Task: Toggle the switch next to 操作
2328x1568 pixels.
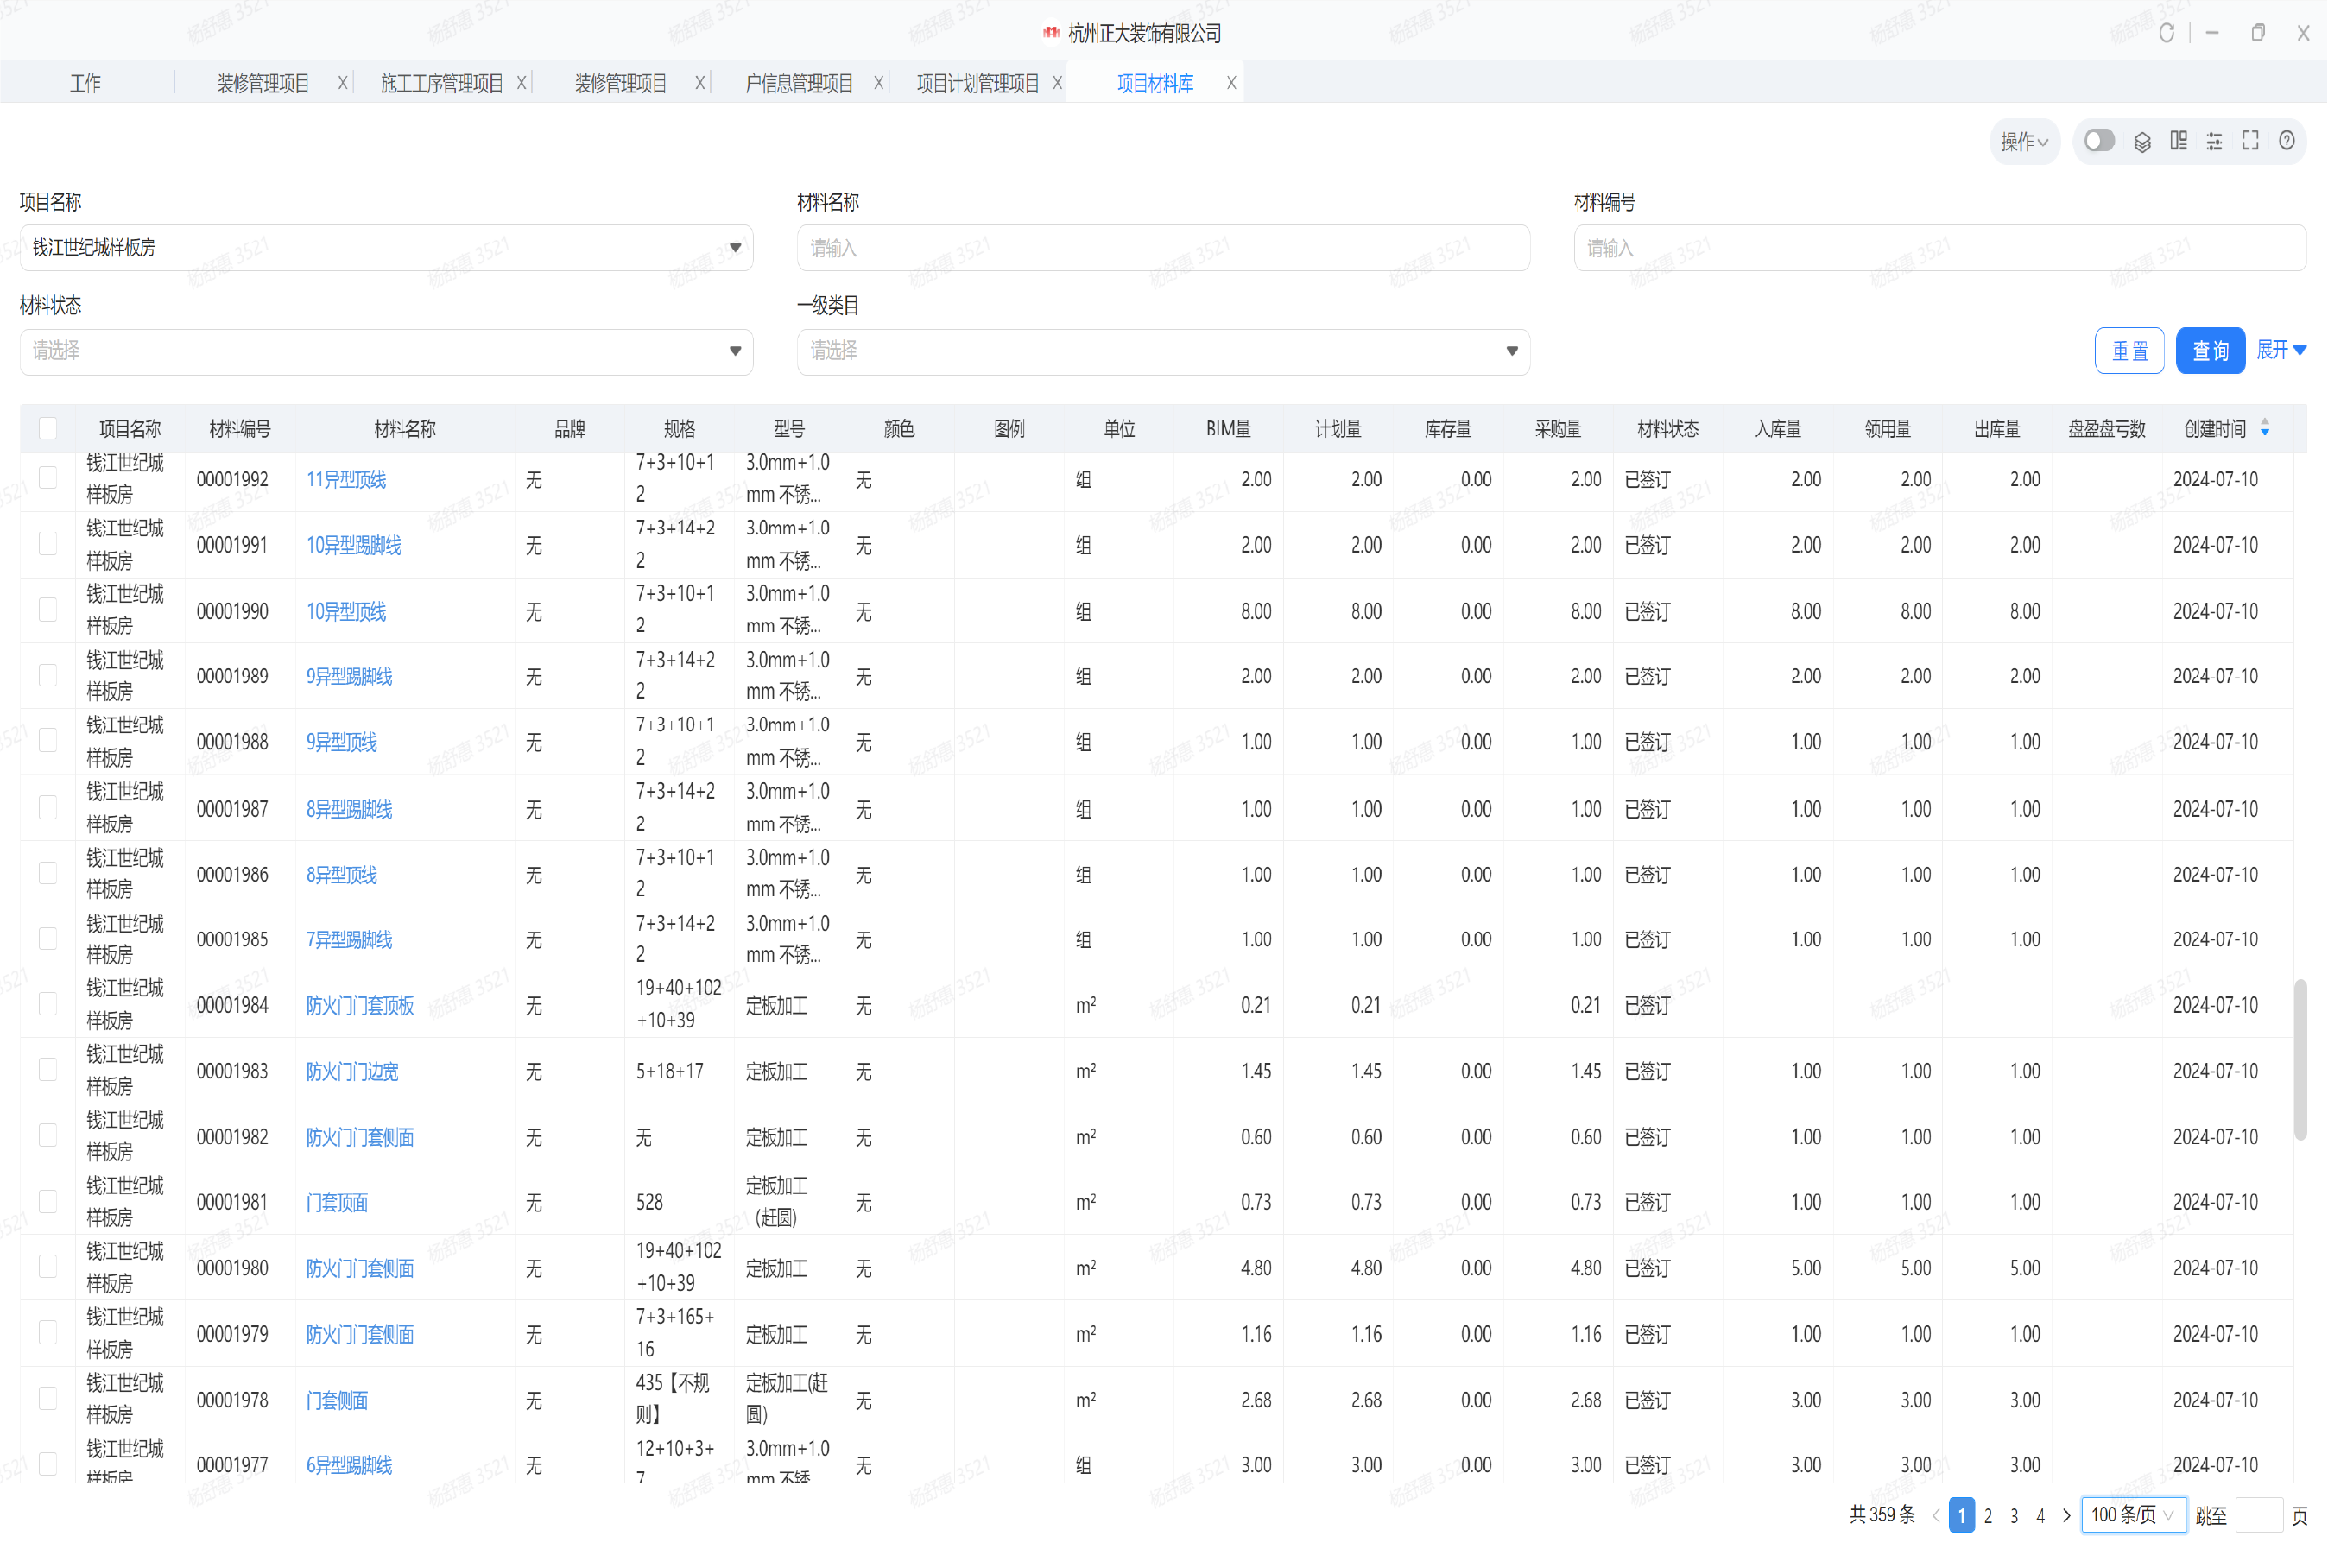Action: [x=2098, y=141]
